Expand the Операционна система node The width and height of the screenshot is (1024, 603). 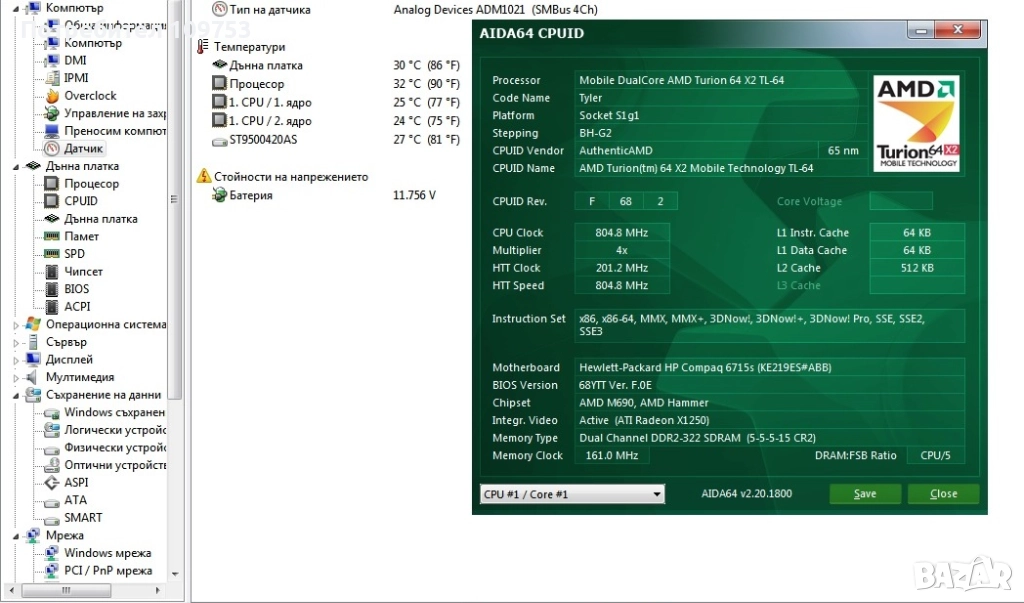[x=17, y=325]
